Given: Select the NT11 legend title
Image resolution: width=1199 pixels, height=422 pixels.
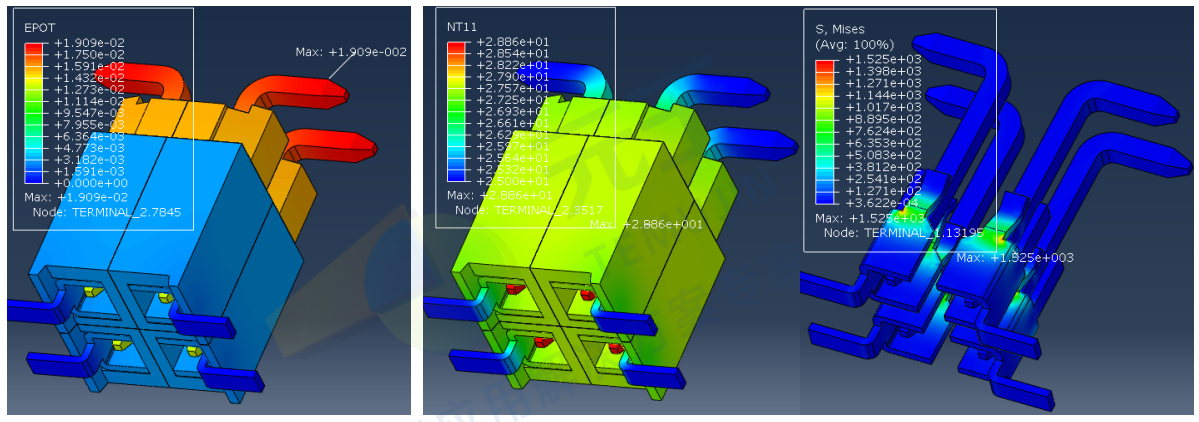Looking at the screenshot, I should 462,25.
